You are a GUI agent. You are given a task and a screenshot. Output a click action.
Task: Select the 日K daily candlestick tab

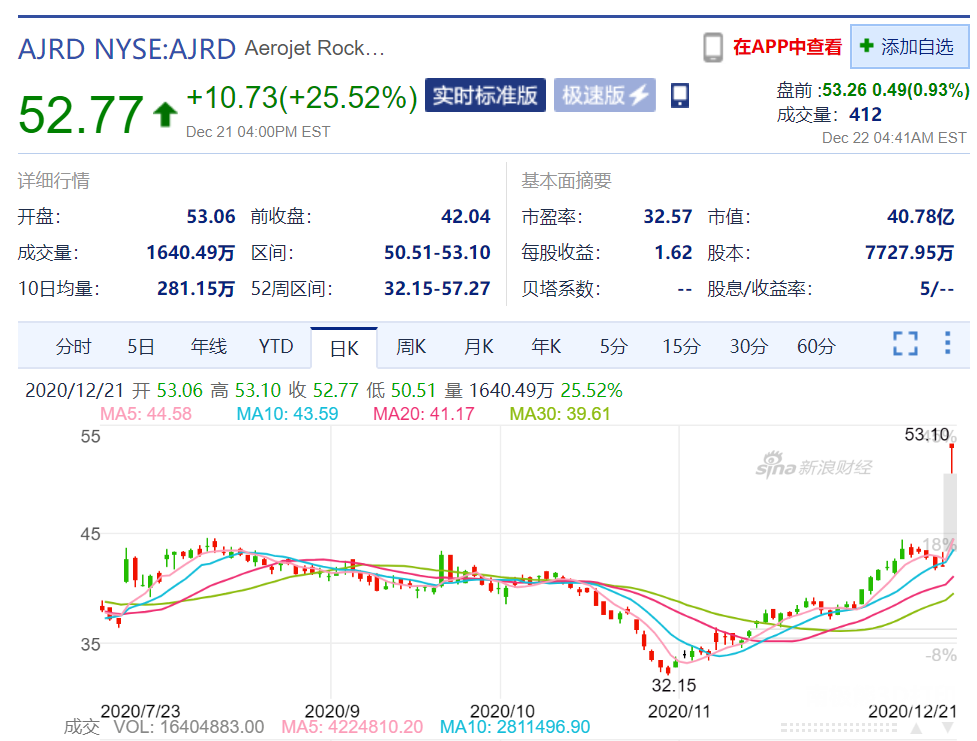[344, 348]
